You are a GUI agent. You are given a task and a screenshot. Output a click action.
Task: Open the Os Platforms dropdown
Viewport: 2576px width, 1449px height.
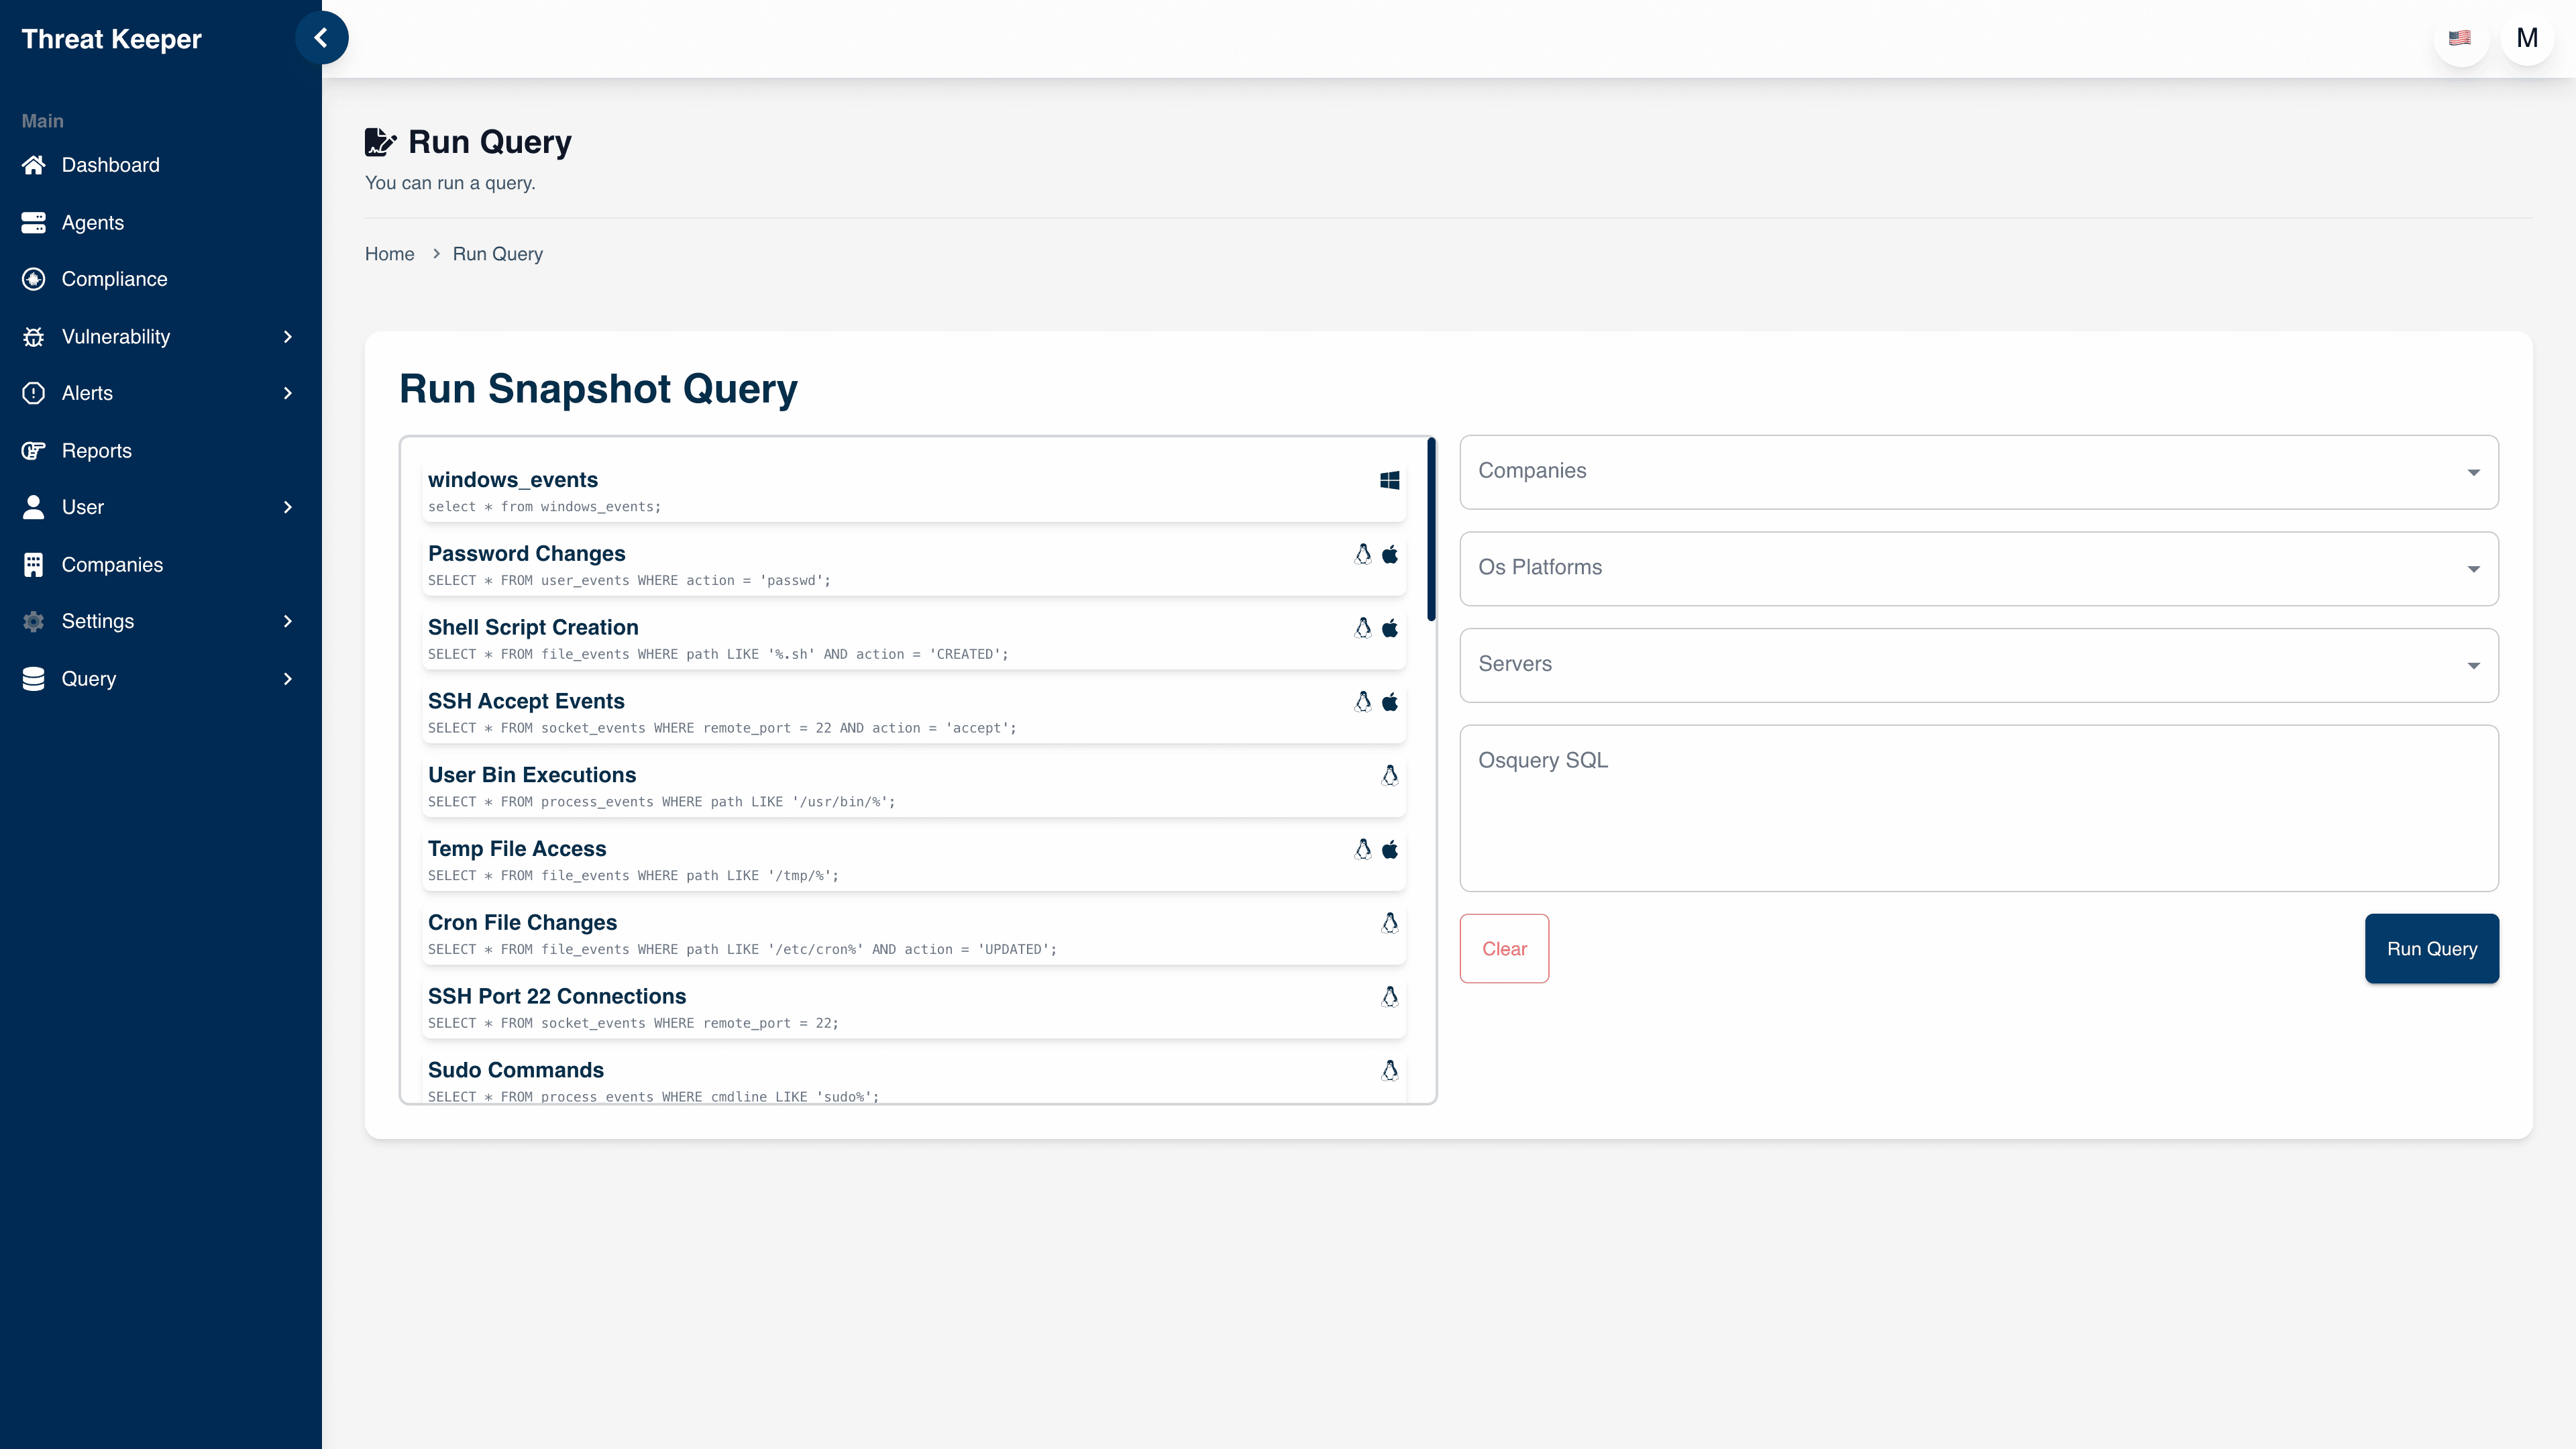point(1978,568)
